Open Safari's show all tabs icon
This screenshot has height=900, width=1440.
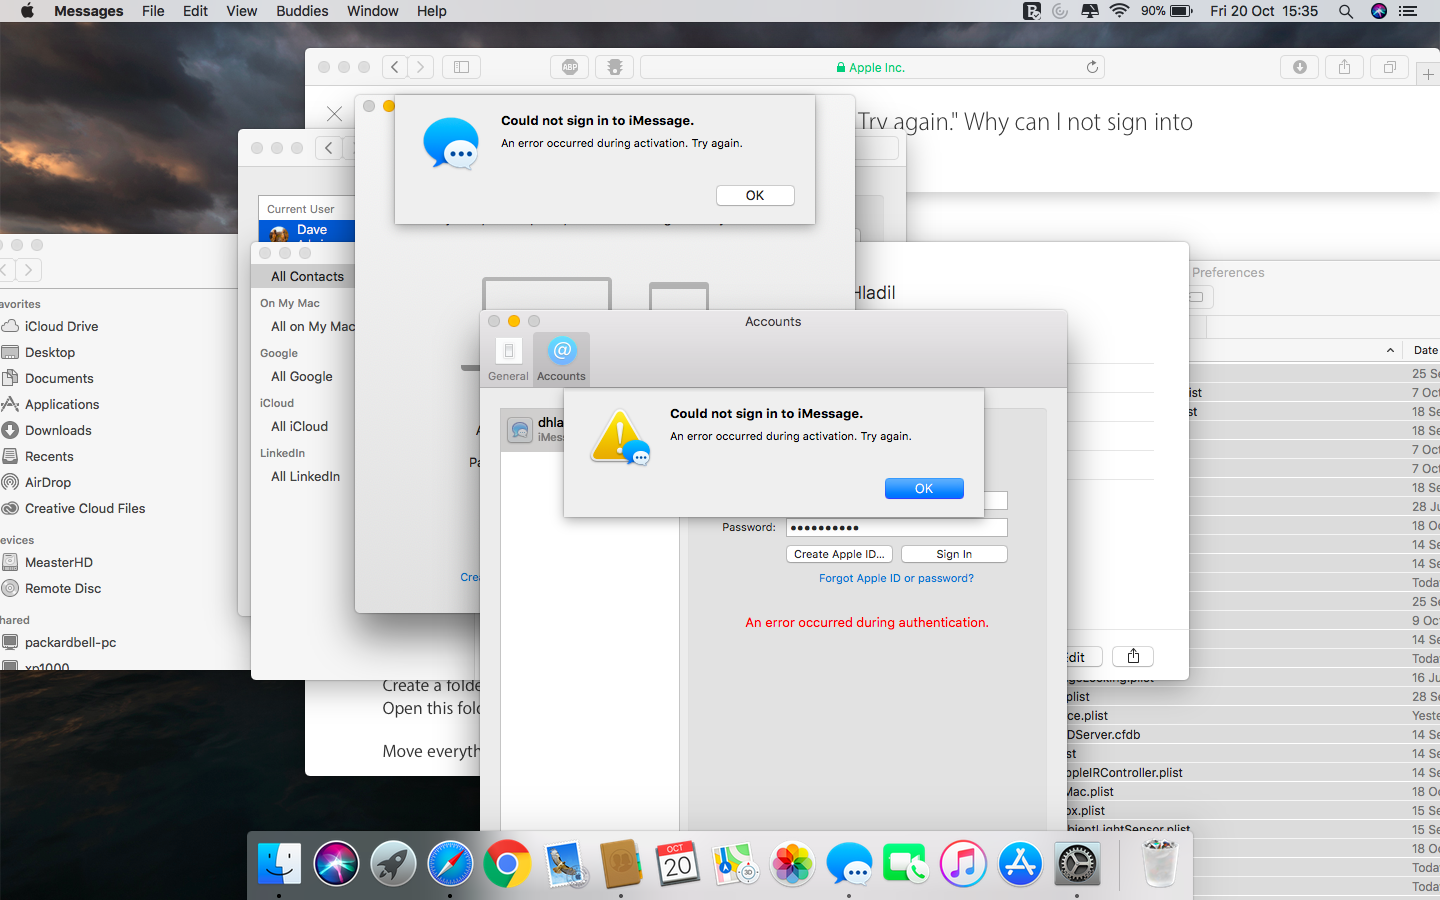[x=1389, y=67]
